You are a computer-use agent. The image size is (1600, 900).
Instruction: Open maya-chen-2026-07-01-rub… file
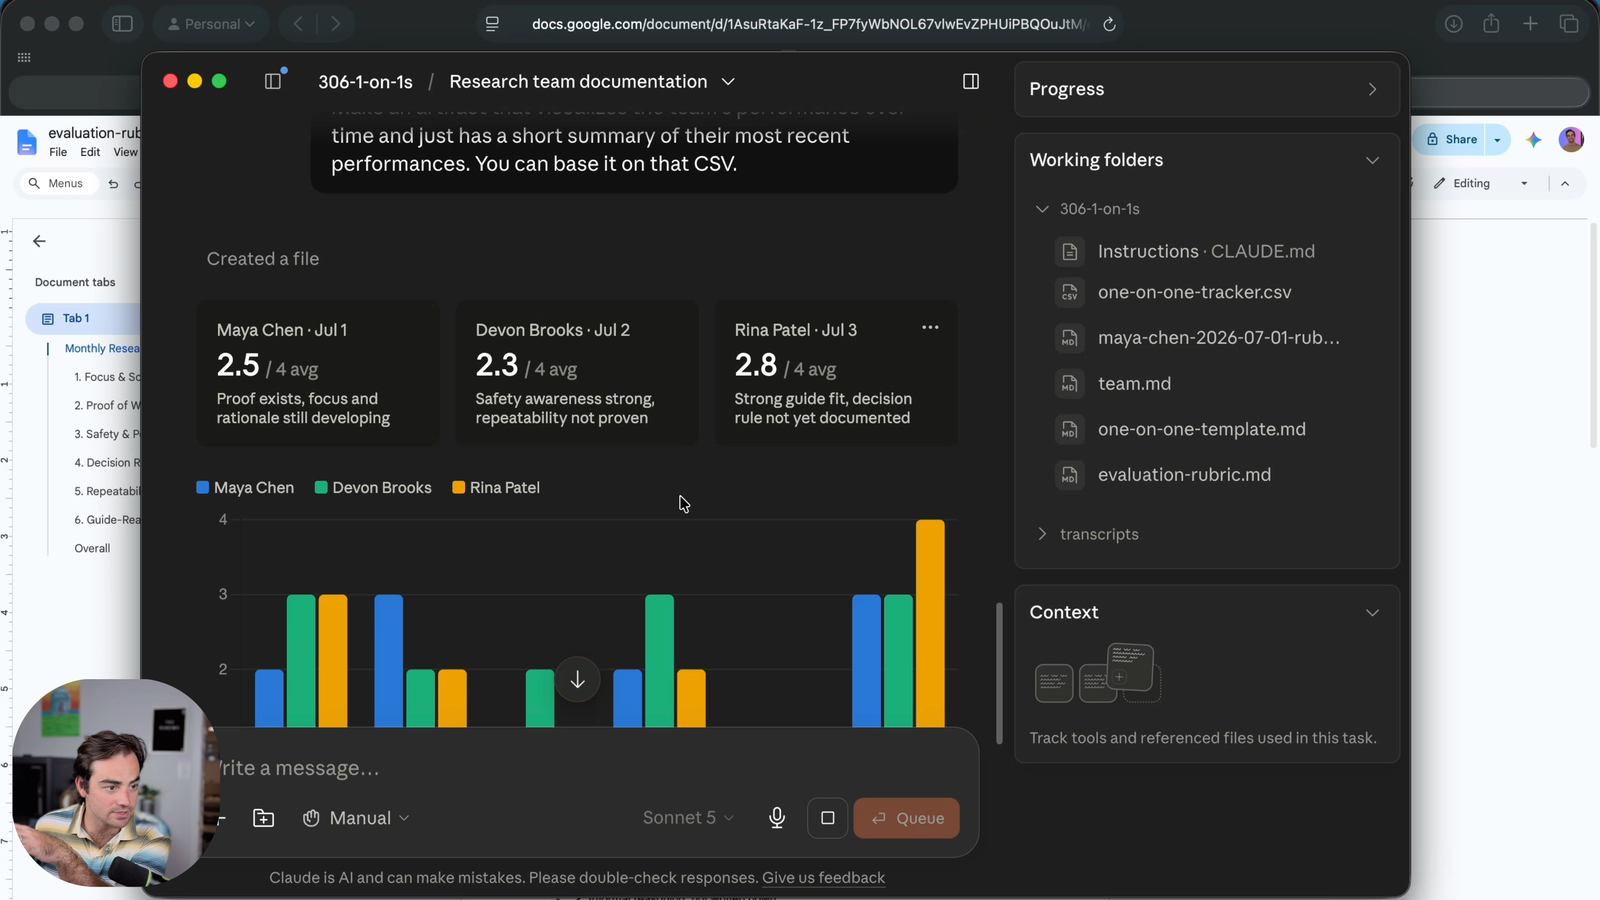click(1218, 338)
